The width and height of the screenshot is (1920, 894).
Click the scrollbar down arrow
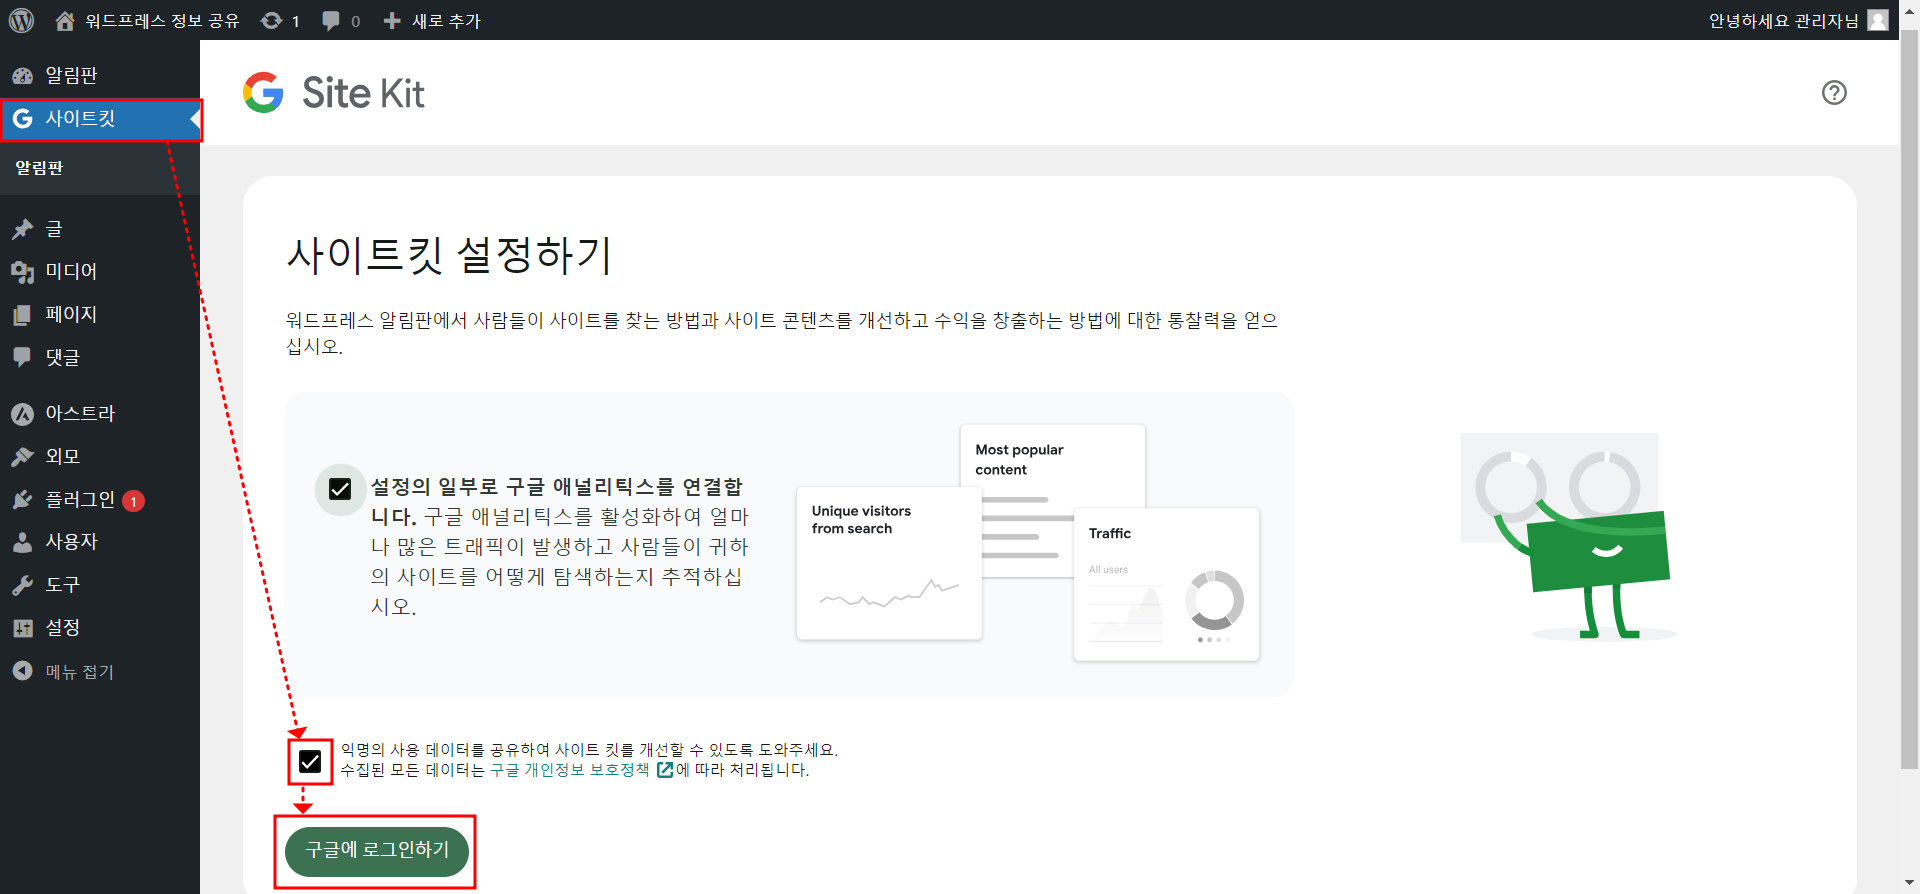click(x=1910, y=884)
